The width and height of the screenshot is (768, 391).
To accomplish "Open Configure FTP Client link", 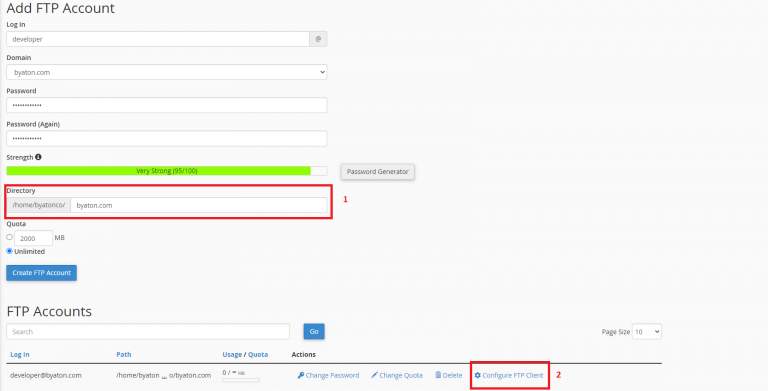I will click(x=509, y=375).
